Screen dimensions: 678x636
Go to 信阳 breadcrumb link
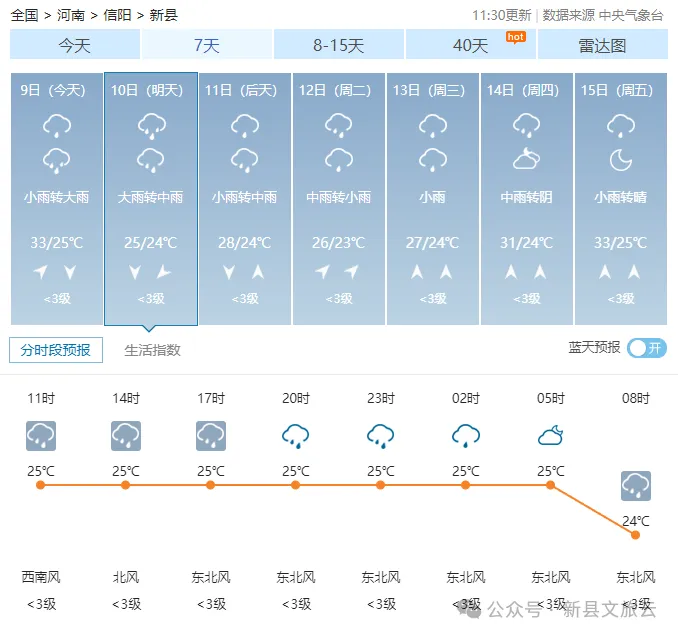pos(117,15)
